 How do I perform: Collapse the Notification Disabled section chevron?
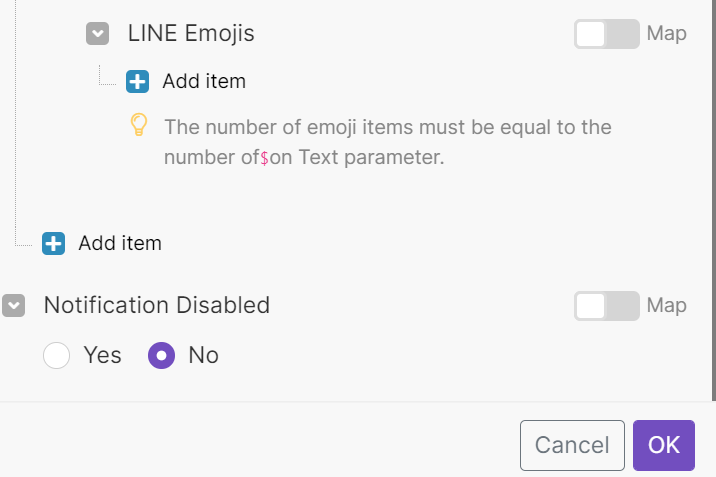pyautogui.click(x=14, y=305)
